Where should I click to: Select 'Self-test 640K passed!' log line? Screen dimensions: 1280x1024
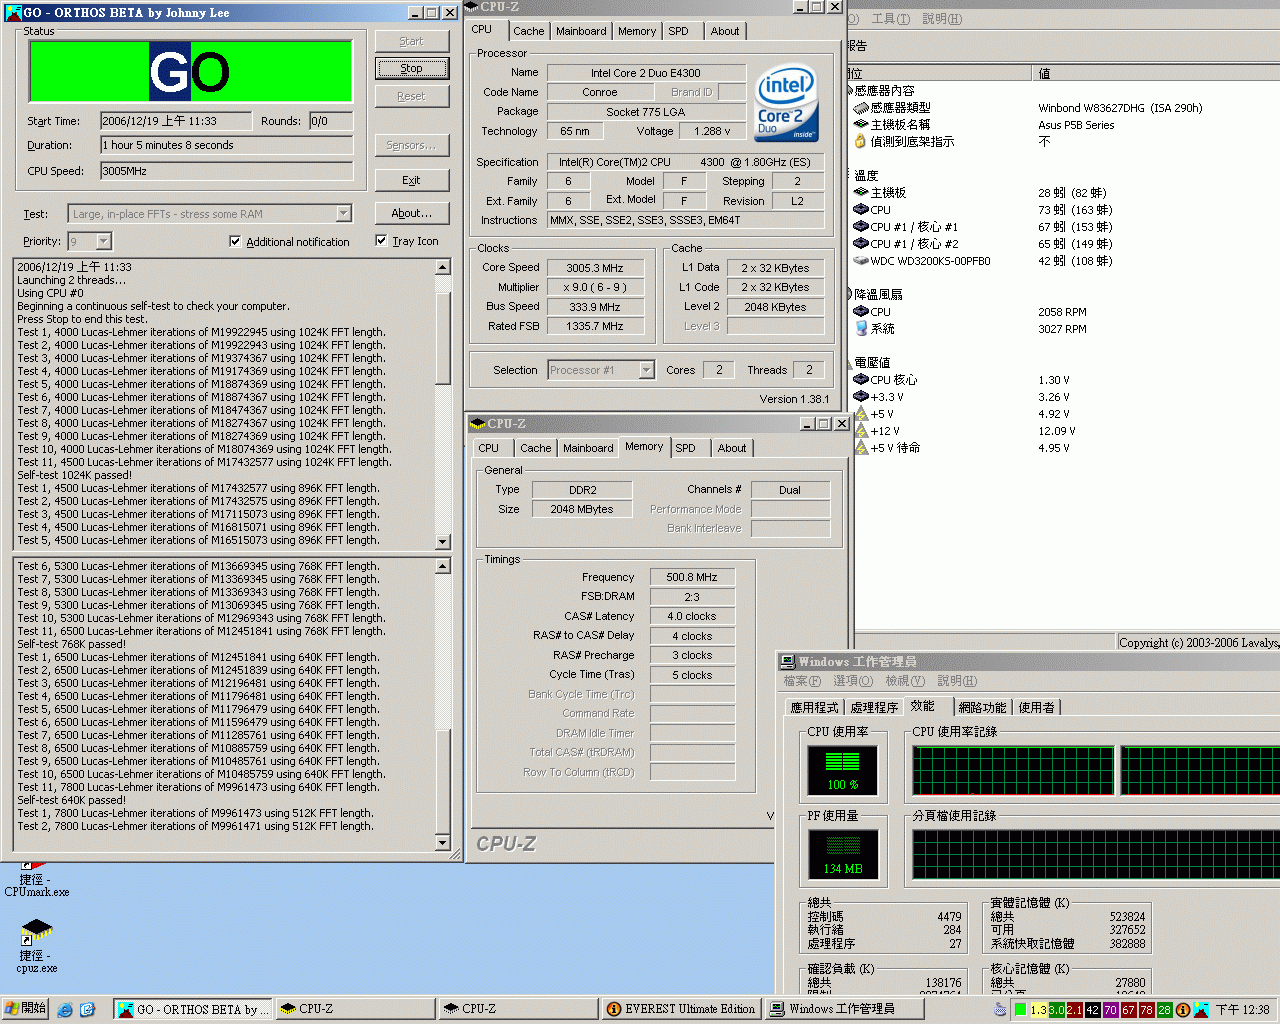71,800
